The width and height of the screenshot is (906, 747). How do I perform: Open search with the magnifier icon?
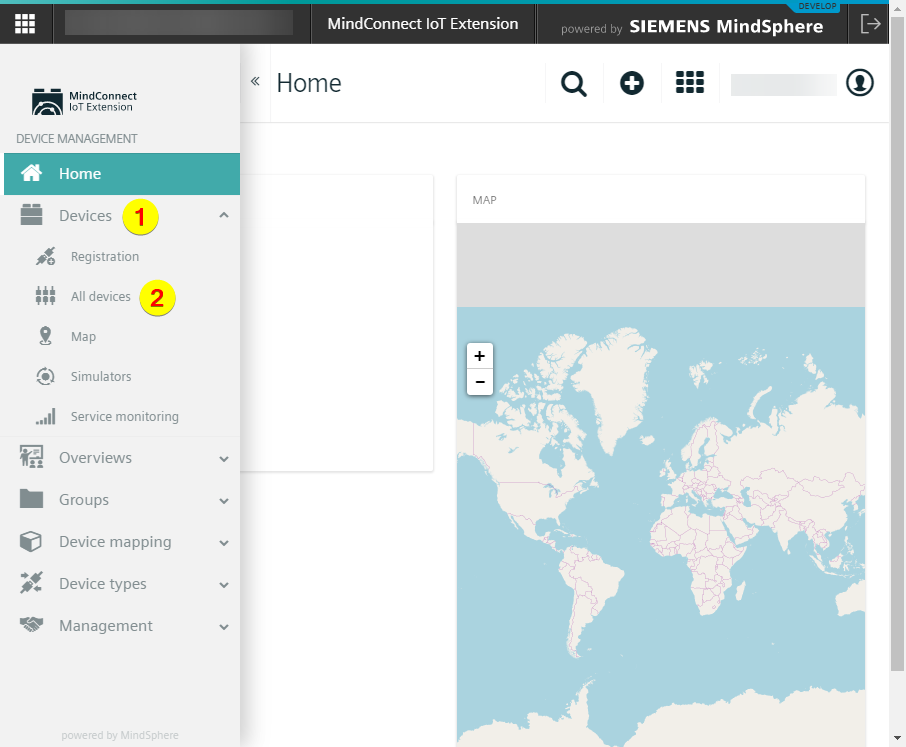pyautogui.click(x=574, y=84)
